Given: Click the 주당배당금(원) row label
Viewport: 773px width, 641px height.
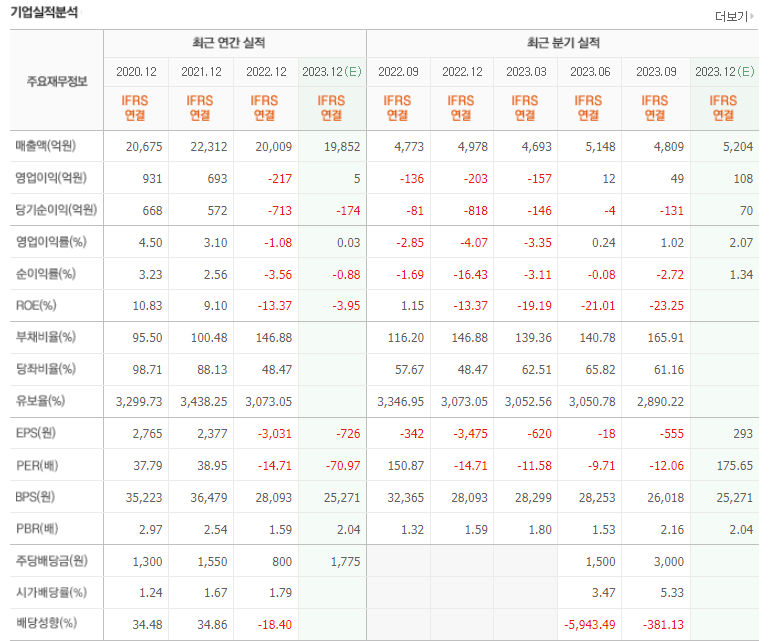Looking at the screenshot, I should click(x=51, y=561).
